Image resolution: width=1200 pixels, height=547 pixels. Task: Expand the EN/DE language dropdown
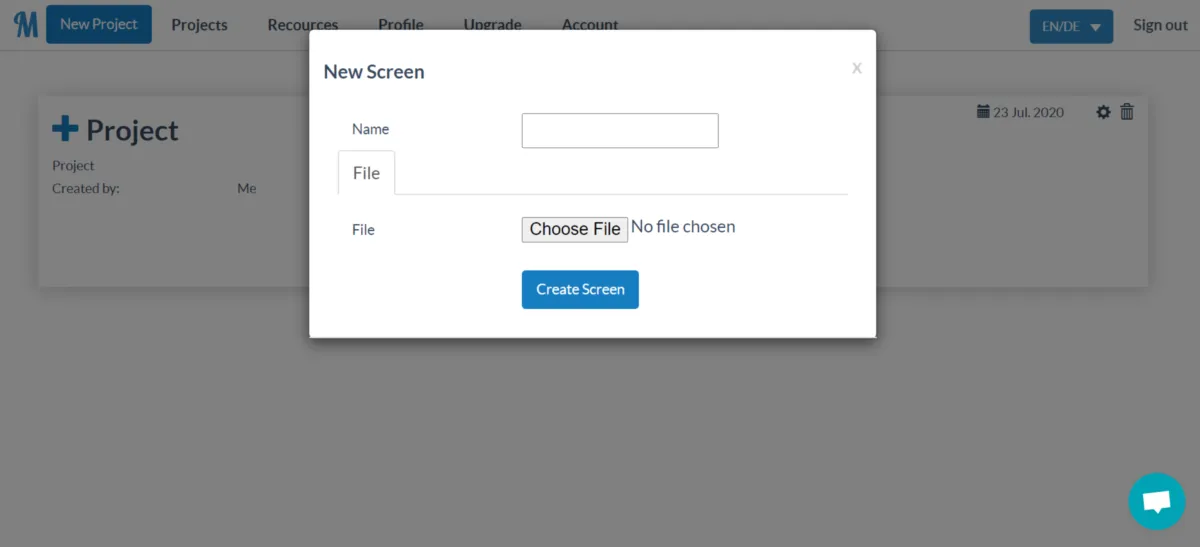[1071, 26]
